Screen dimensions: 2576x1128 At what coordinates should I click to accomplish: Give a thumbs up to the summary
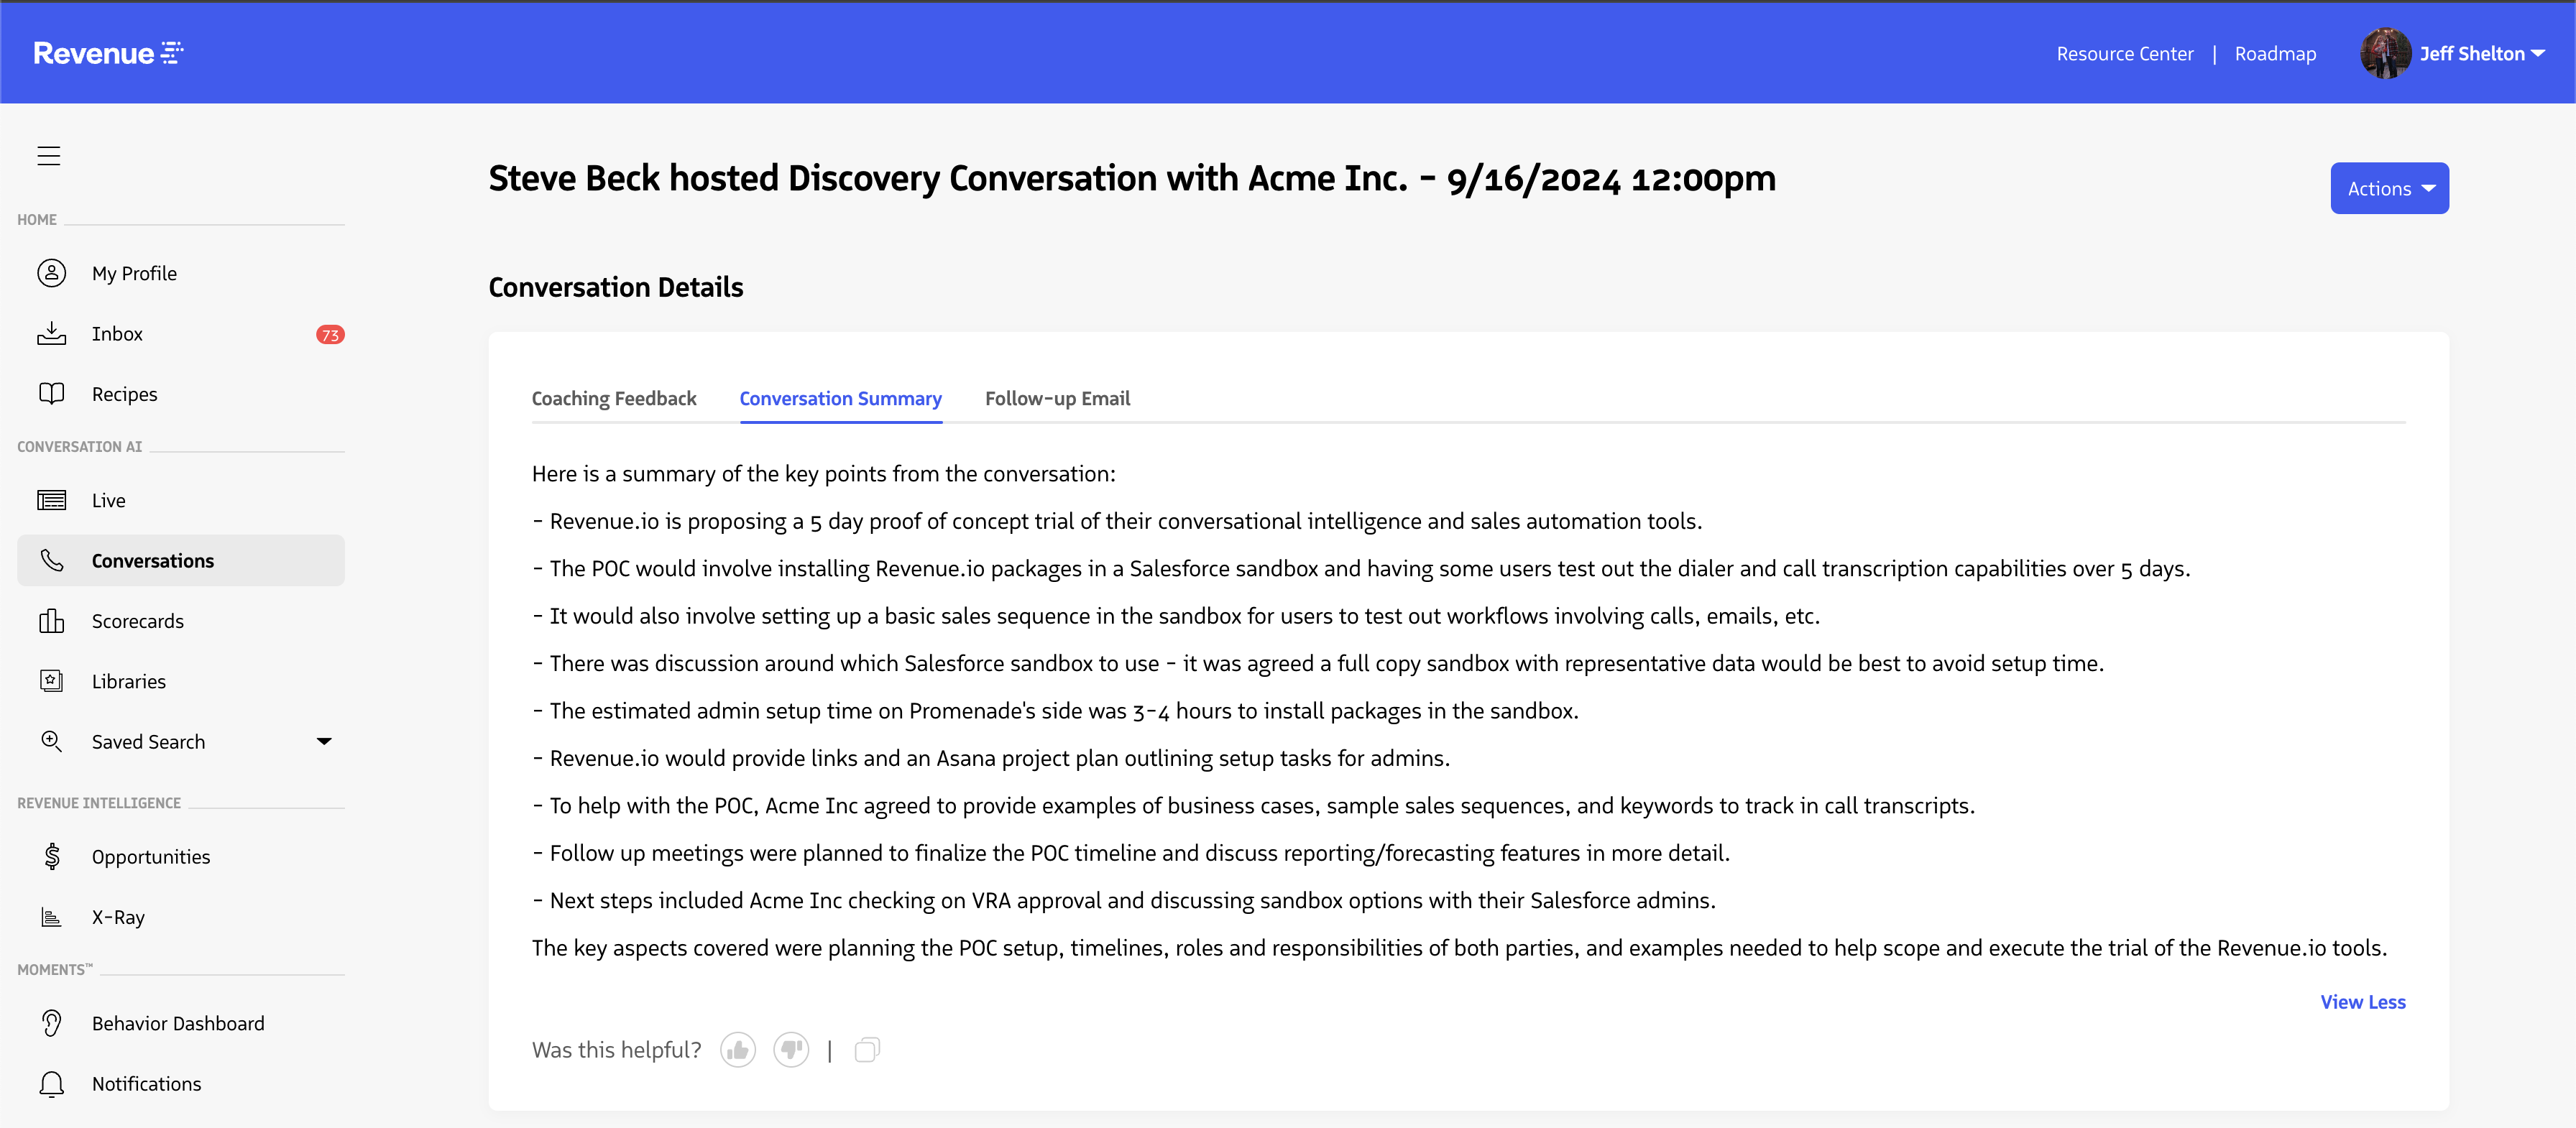pos(738,1050)
